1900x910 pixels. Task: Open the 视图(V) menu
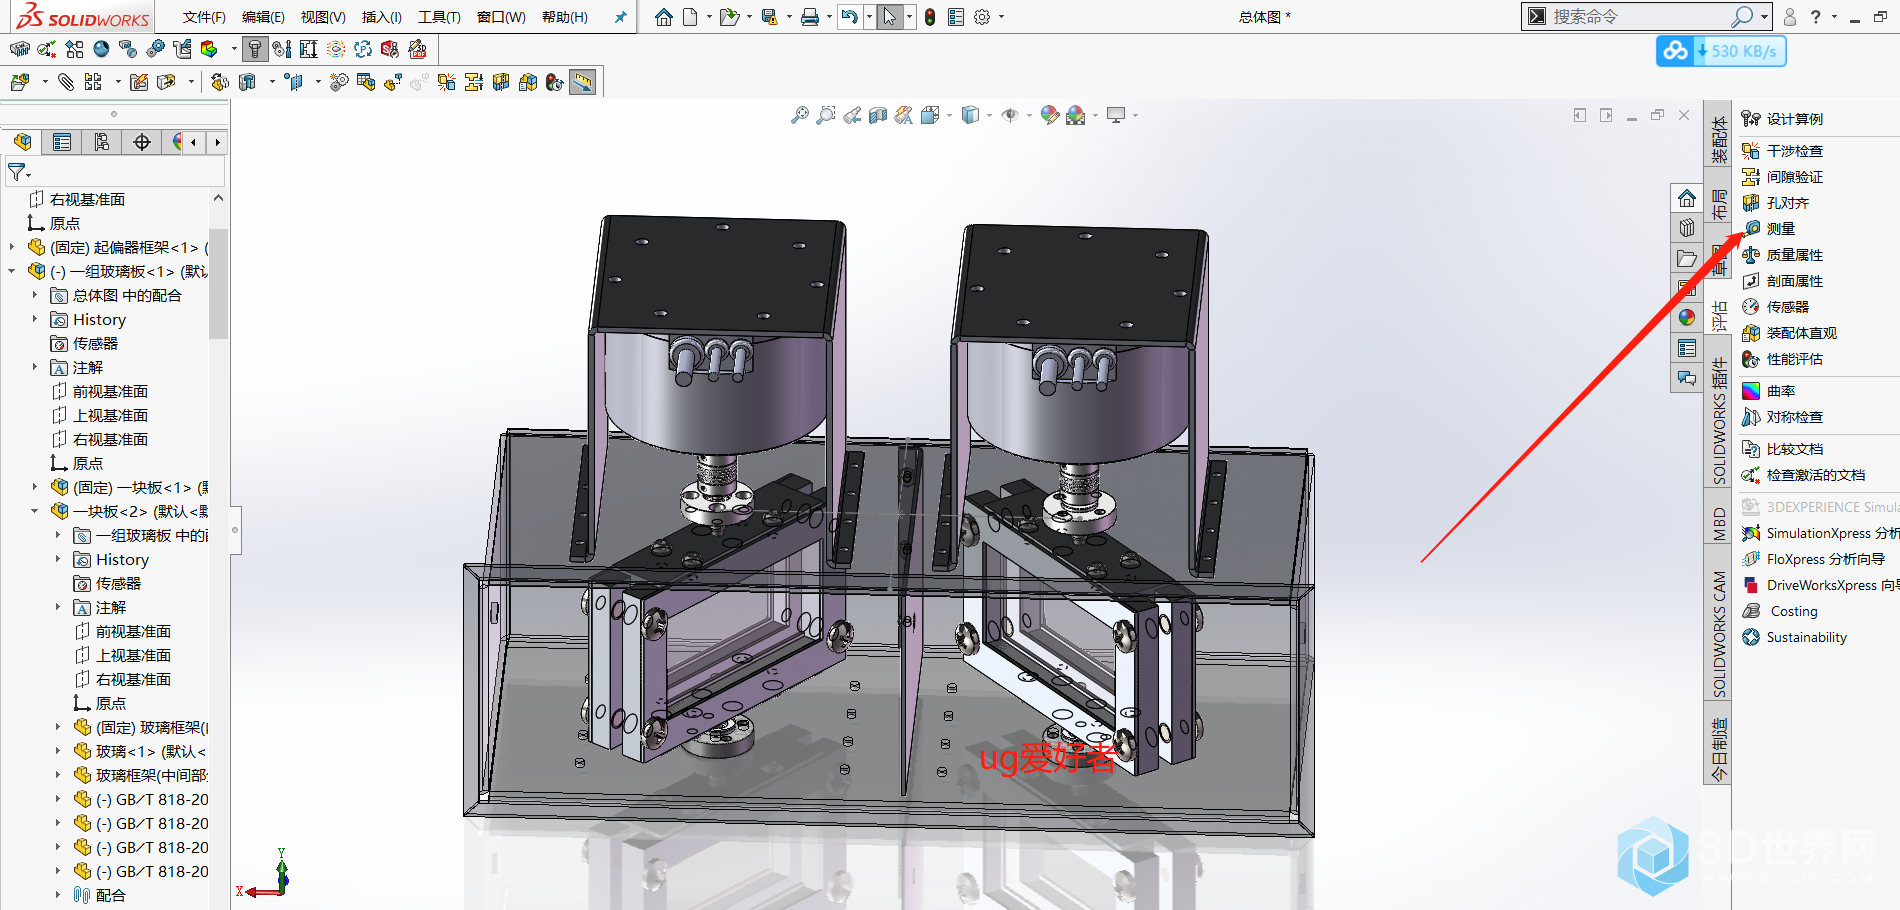[323, 17]
